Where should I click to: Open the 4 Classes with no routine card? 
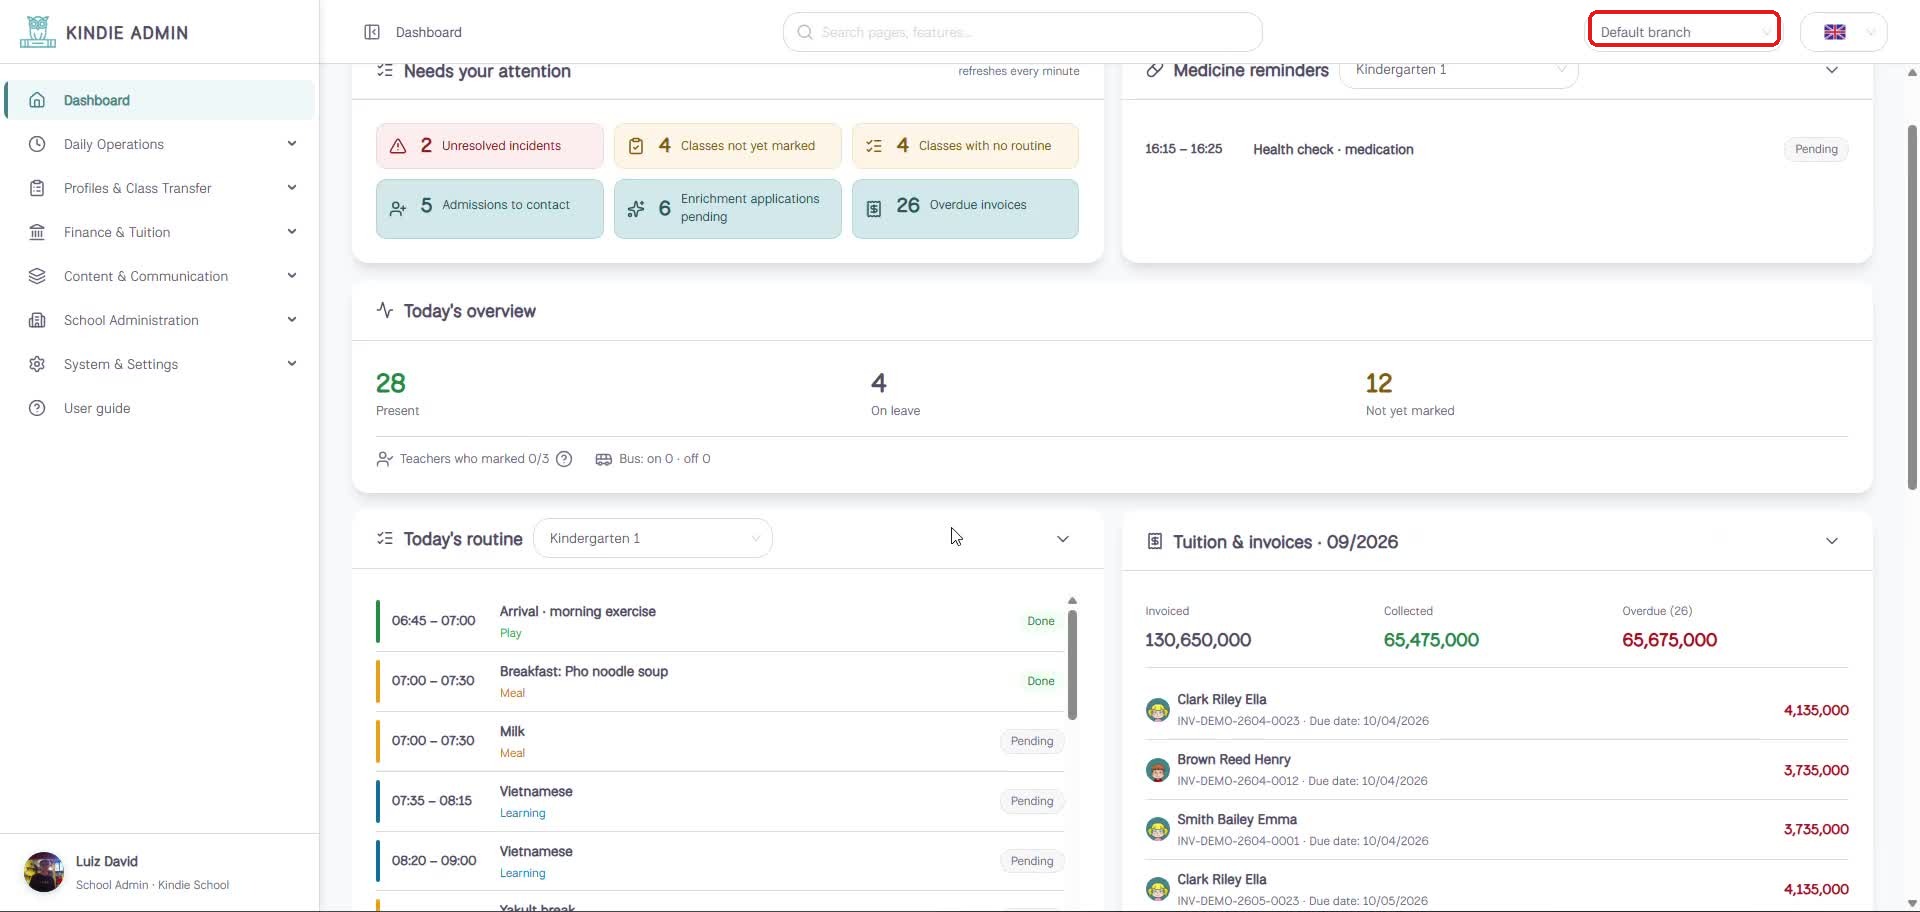pyautogui.click(x=965, y=146)
